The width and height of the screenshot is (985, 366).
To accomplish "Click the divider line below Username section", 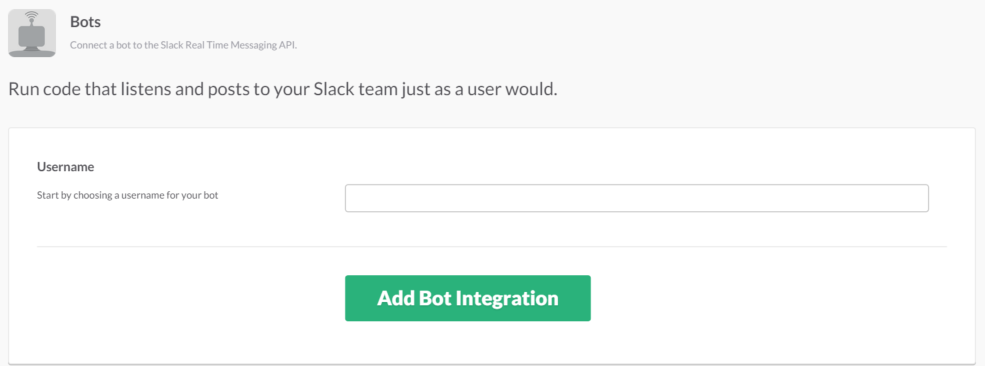I will (492, 246).
